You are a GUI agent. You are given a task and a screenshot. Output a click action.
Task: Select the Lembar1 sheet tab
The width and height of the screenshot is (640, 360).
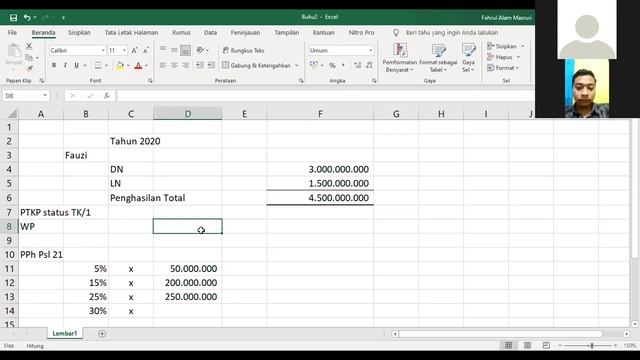point(64,333)
